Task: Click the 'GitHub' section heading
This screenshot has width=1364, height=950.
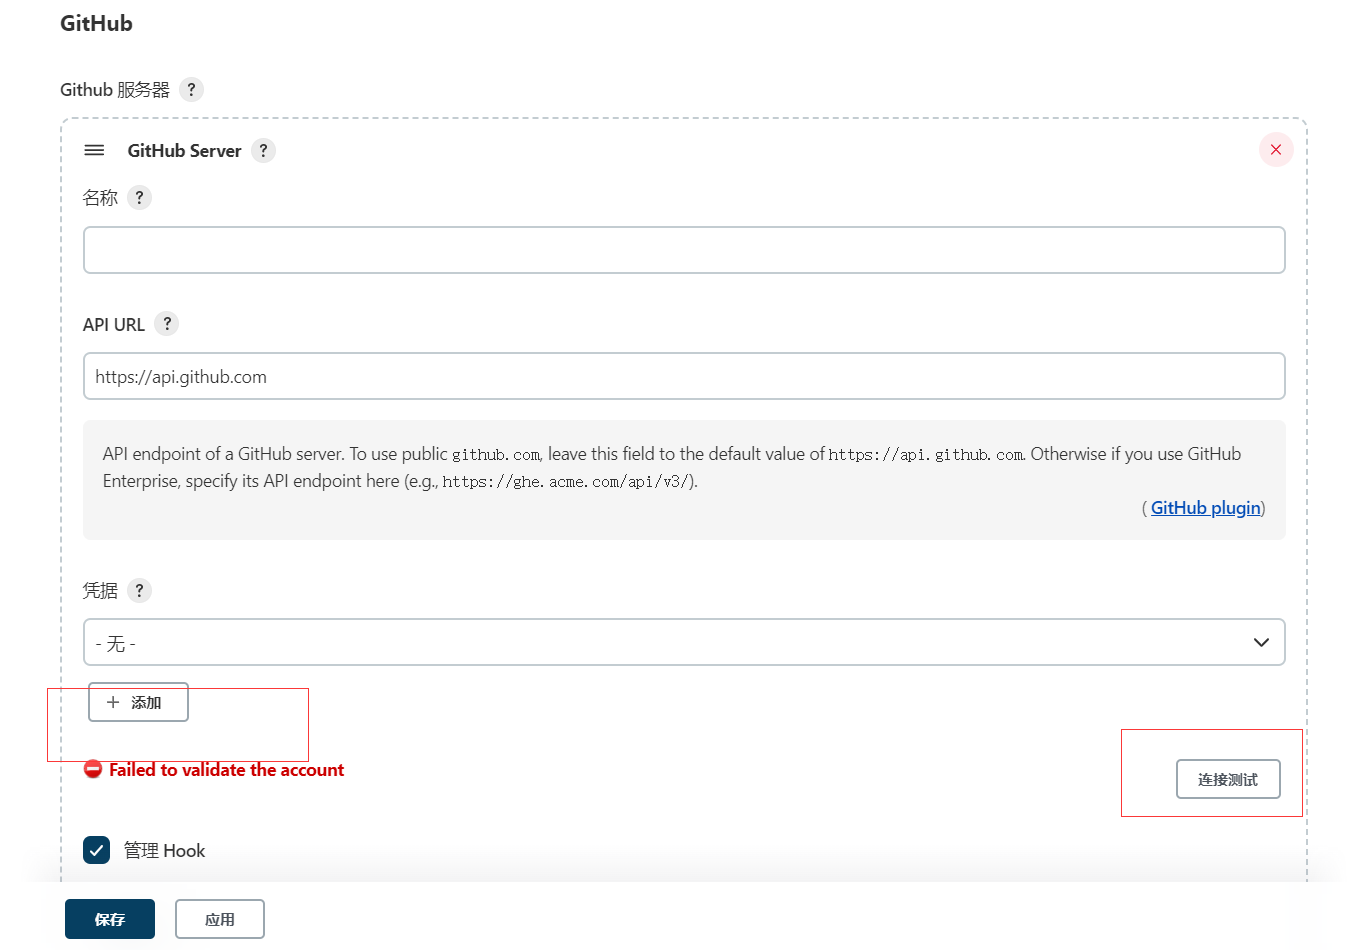Action: (96, 23)
